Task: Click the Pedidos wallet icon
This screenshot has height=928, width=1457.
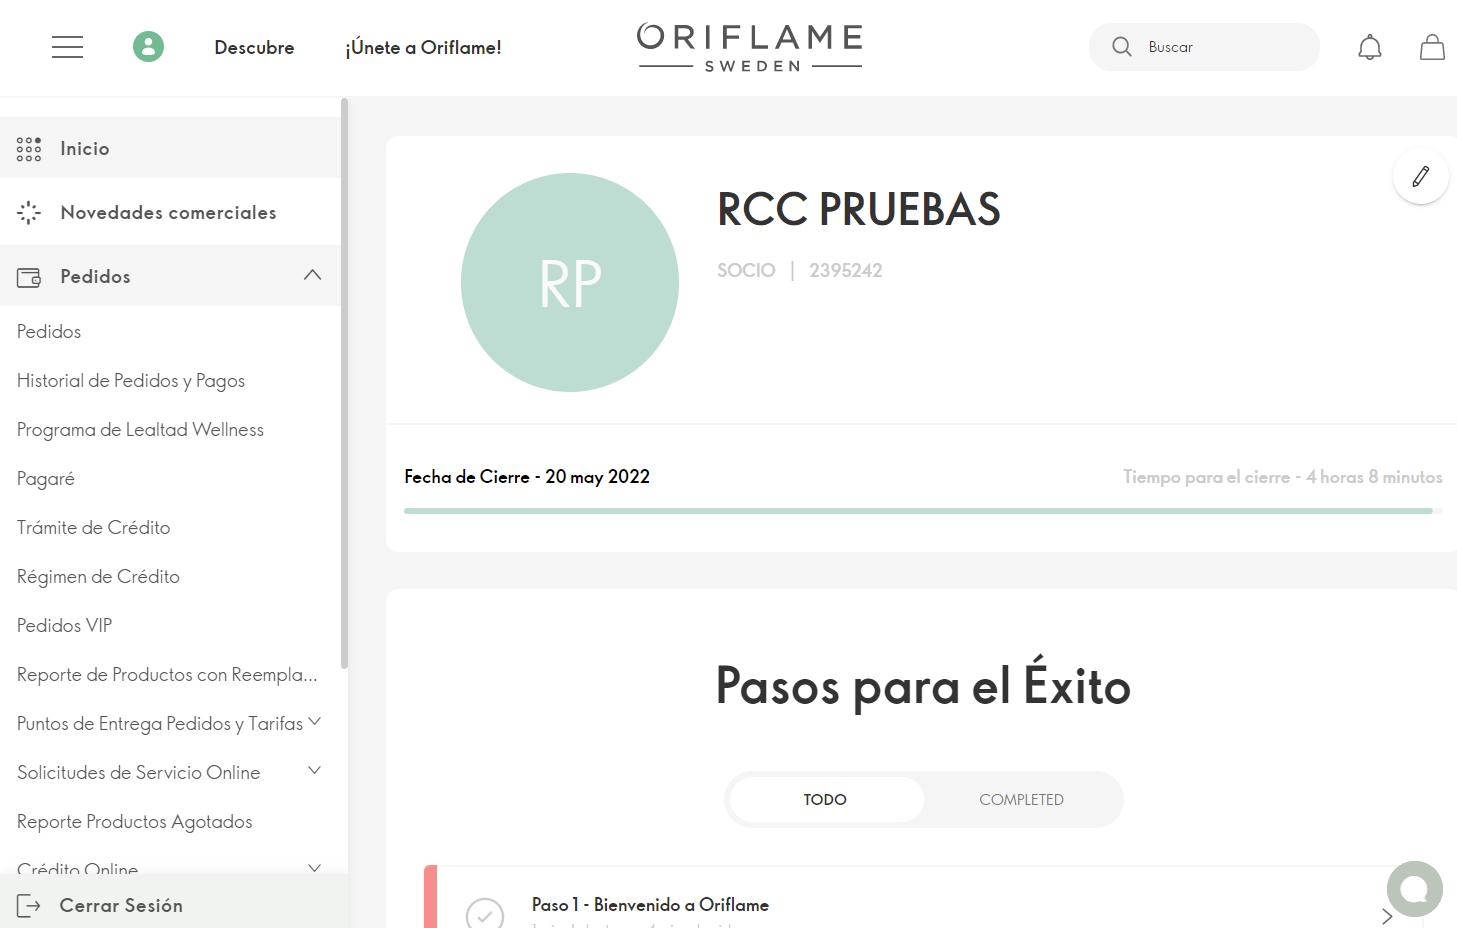Action: (29, 277)
